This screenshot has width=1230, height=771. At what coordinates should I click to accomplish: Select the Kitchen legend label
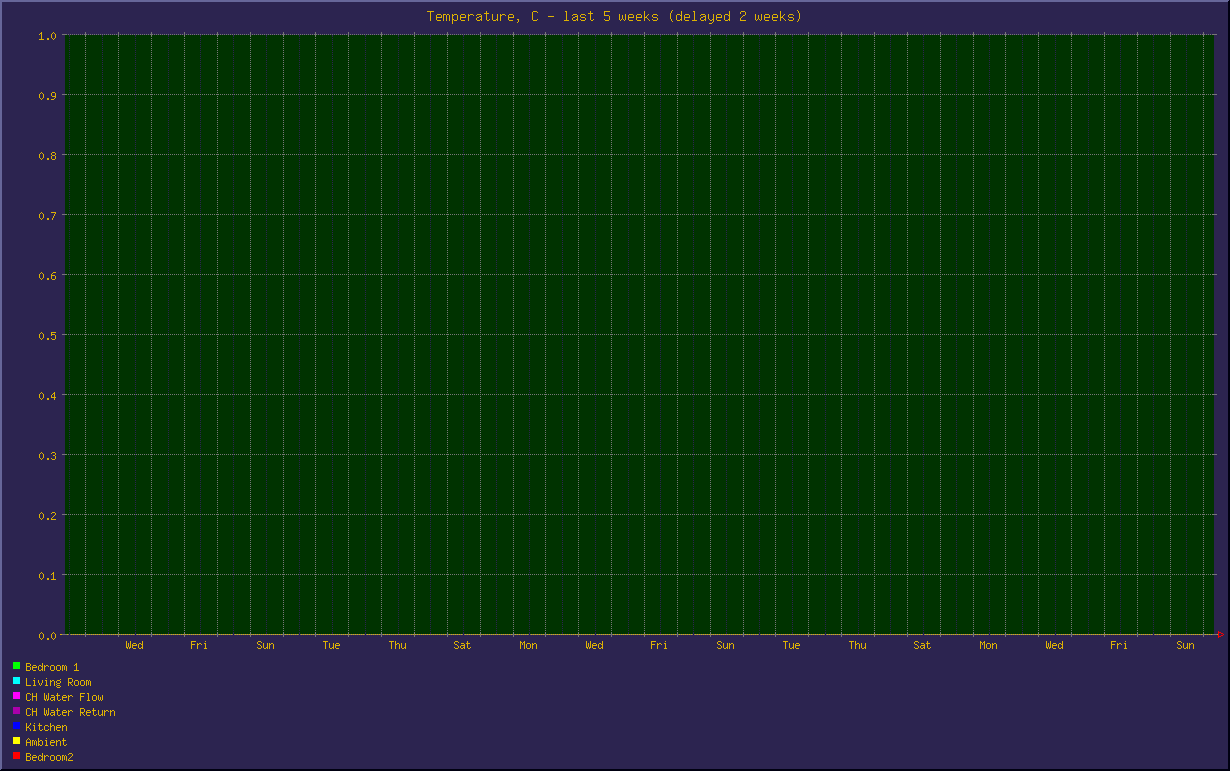coord(46,727)
